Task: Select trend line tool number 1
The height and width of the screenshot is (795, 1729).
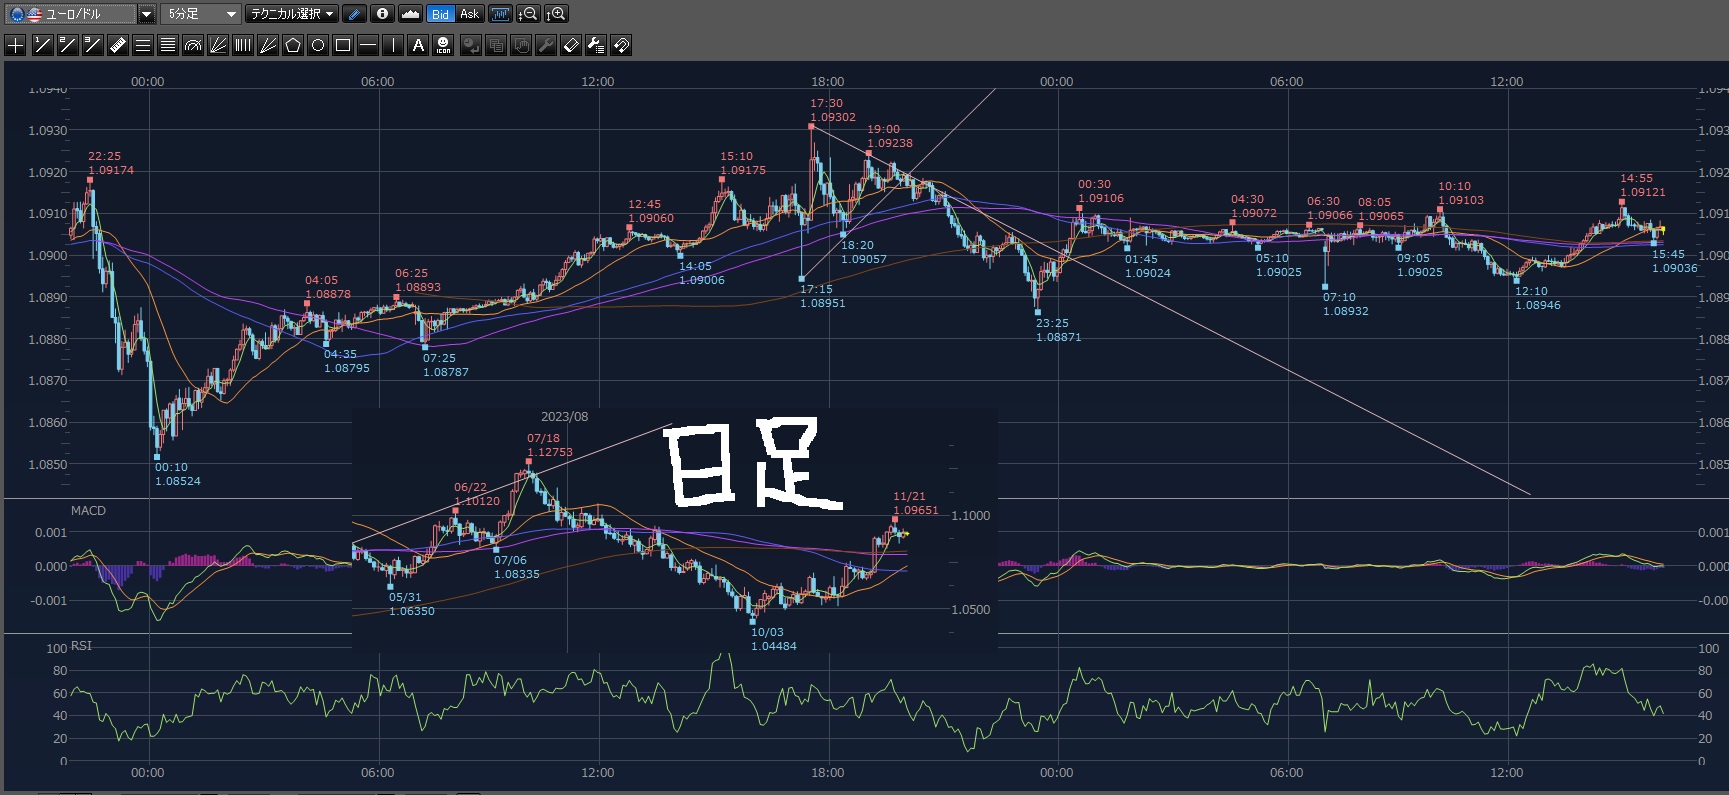Action: [42, 45]
